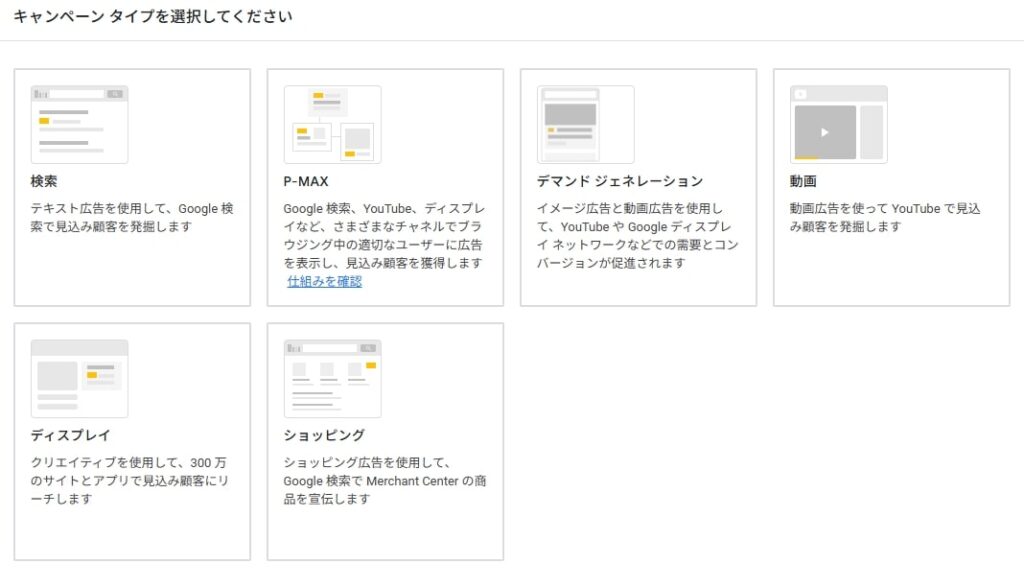Viewport: 1024px width, 587px height.
Task: Click the キャンペーン タイプを選択してください heading
Action: pos(153,17)
